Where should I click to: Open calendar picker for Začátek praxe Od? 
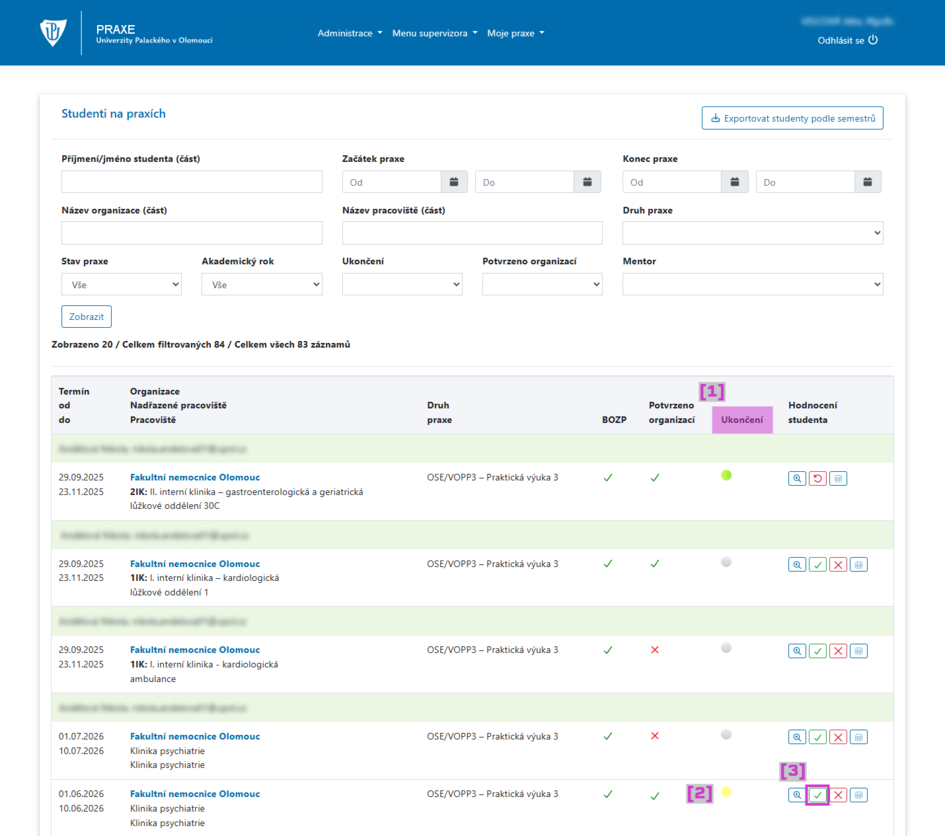point(454,182)
